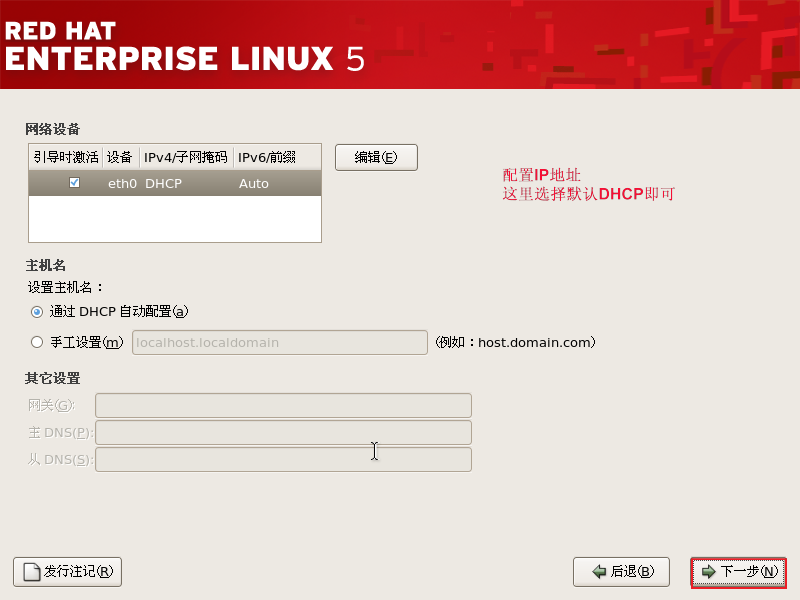This screenshot has height=600, width=800.
Task: Select 手工设置(m) manual hostname radio button
Action: [37, 342]
